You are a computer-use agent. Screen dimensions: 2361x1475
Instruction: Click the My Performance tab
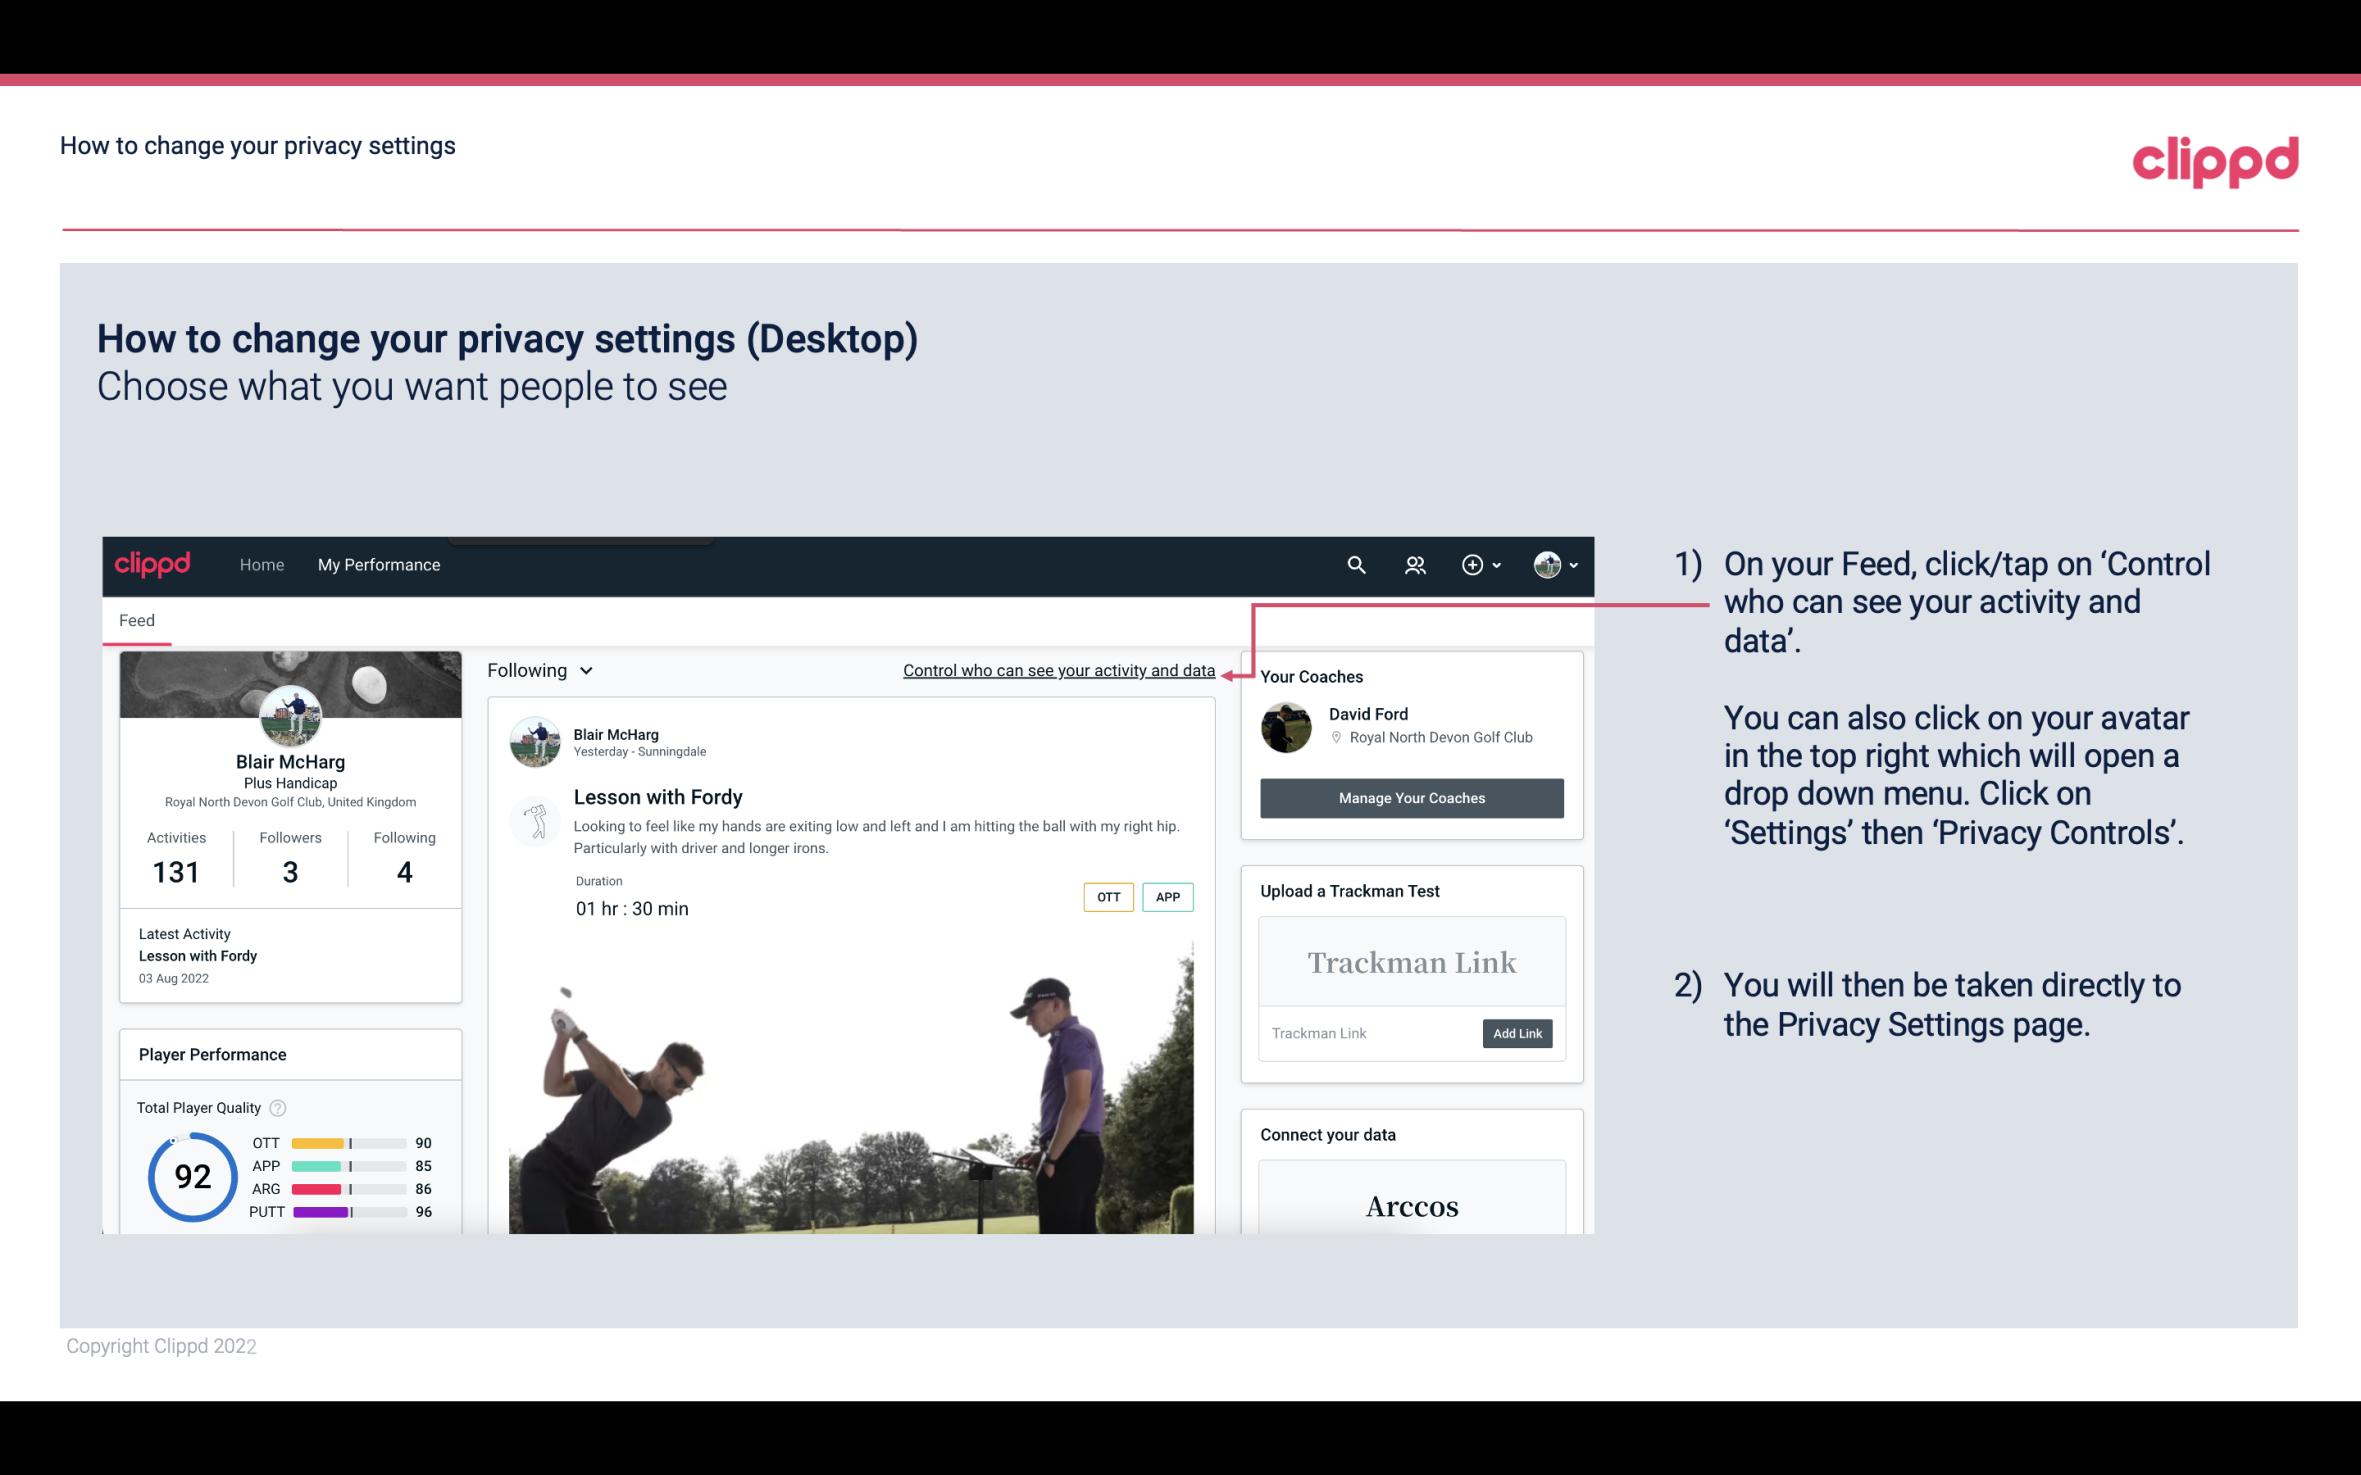pos(377,562)
